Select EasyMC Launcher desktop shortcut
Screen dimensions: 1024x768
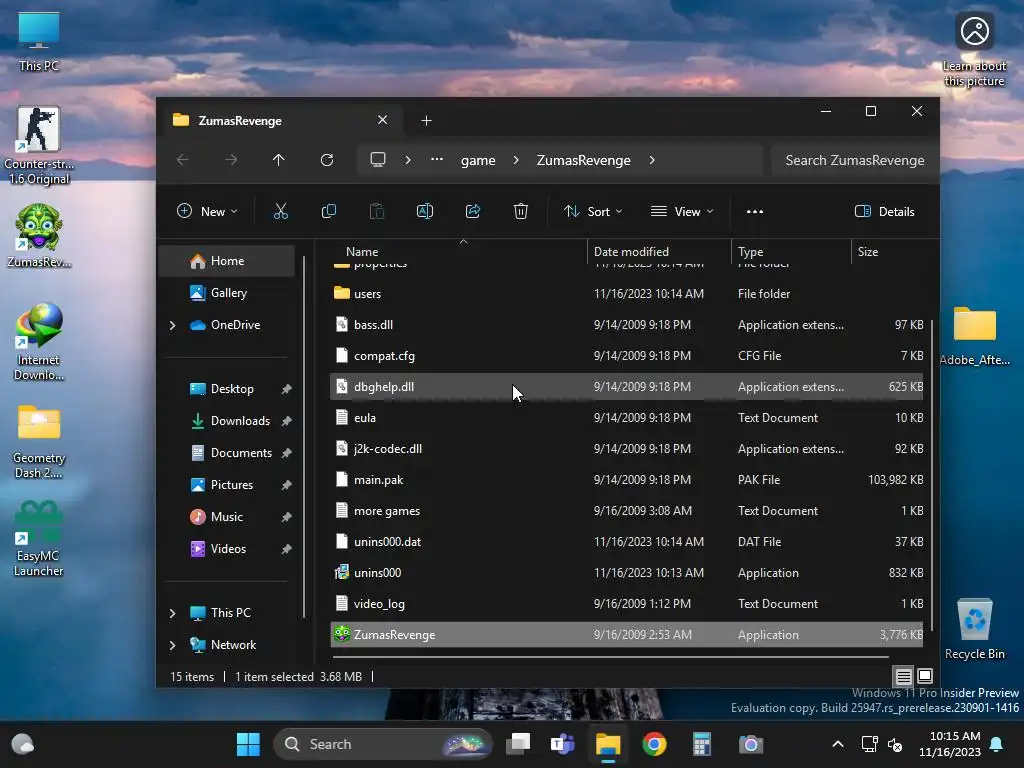(x=39, y=538)
